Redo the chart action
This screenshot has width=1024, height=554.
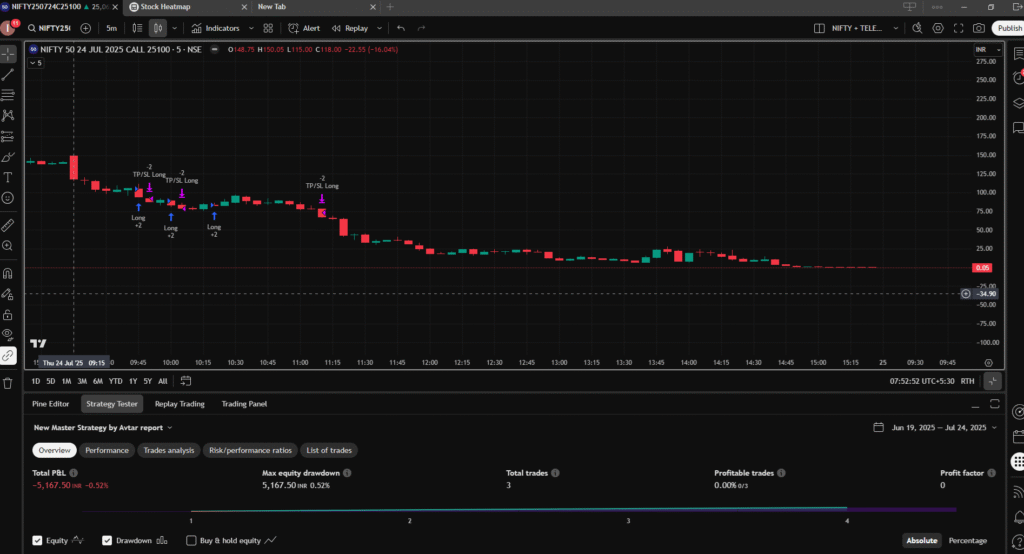tap(421, 28)
